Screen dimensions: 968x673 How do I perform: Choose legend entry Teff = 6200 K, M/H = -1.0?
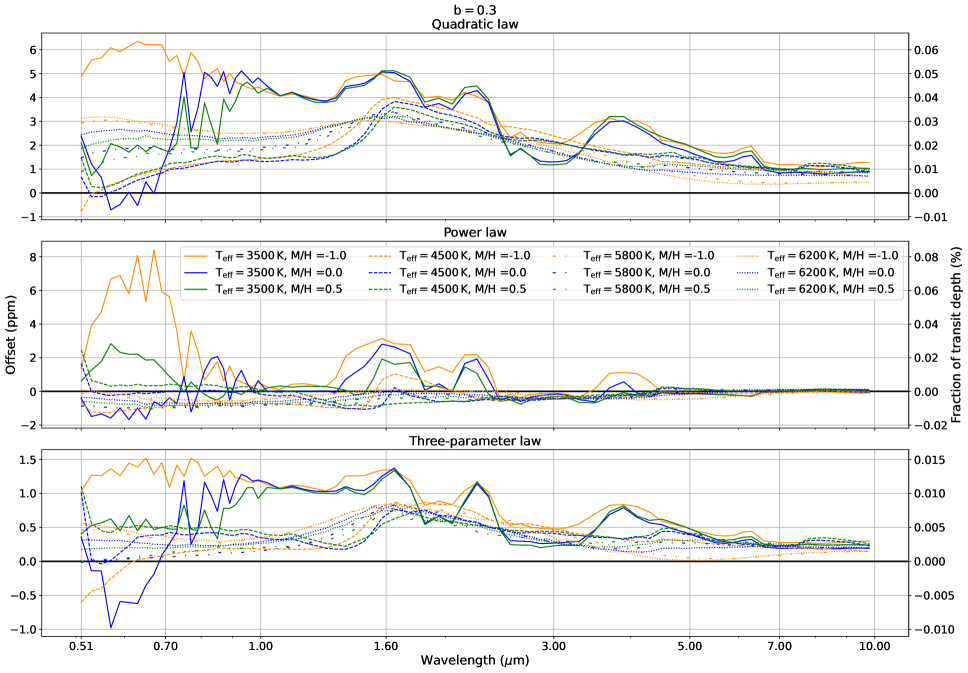click(819, 256)
